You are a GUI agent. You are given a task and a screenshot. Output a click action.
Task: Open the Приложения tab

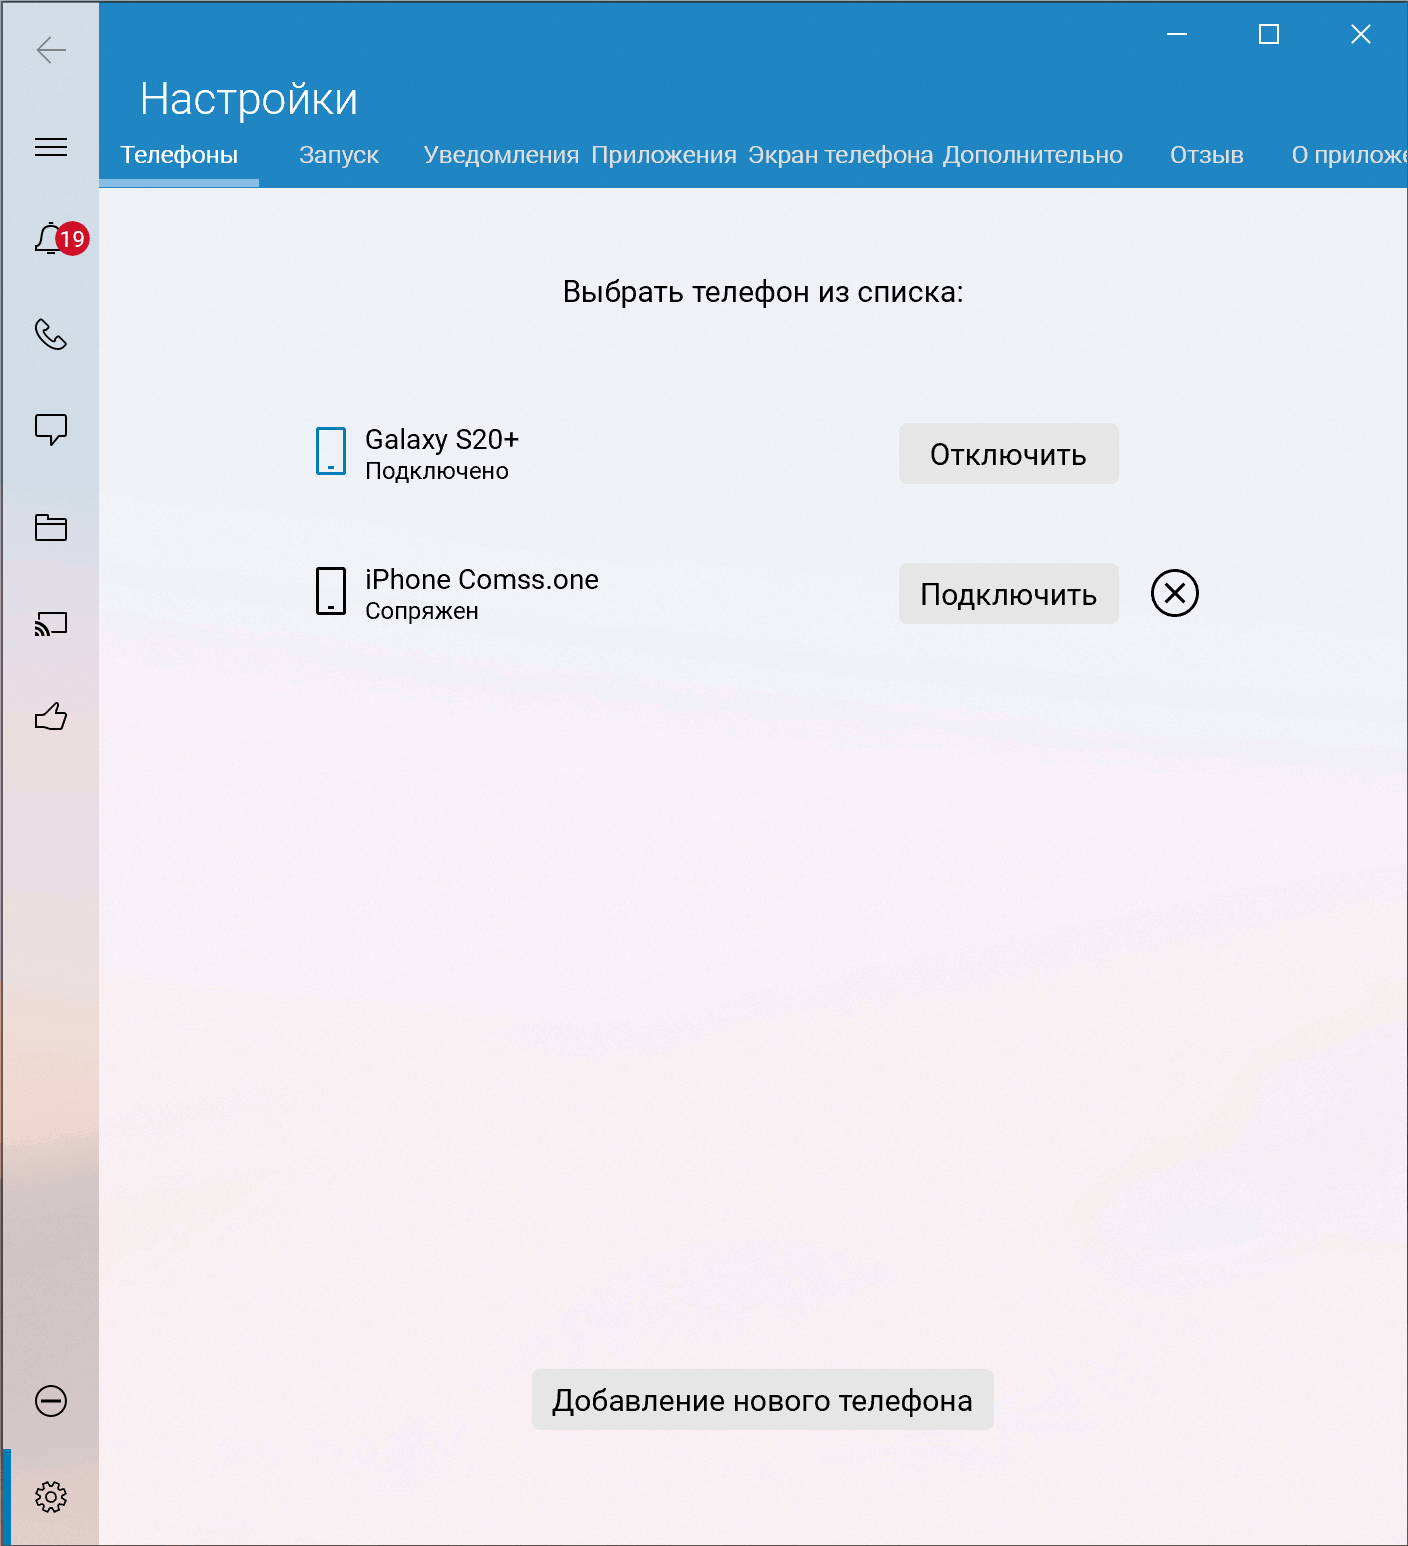(x=664, y=155)
